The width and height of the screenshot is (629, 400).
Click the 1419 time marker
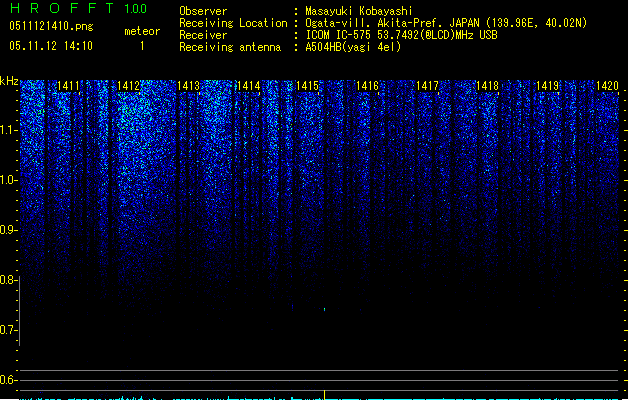(x=547, y=86)
